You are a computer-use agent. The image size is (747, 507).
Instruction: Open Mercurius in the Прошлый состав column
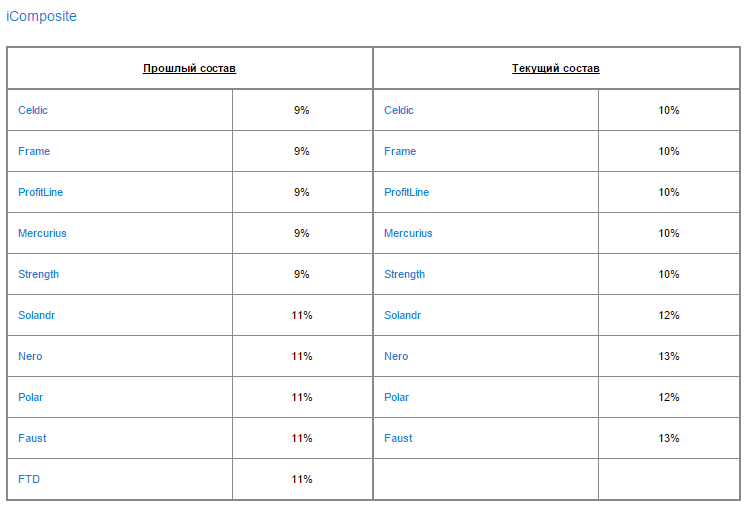(42, 233)
